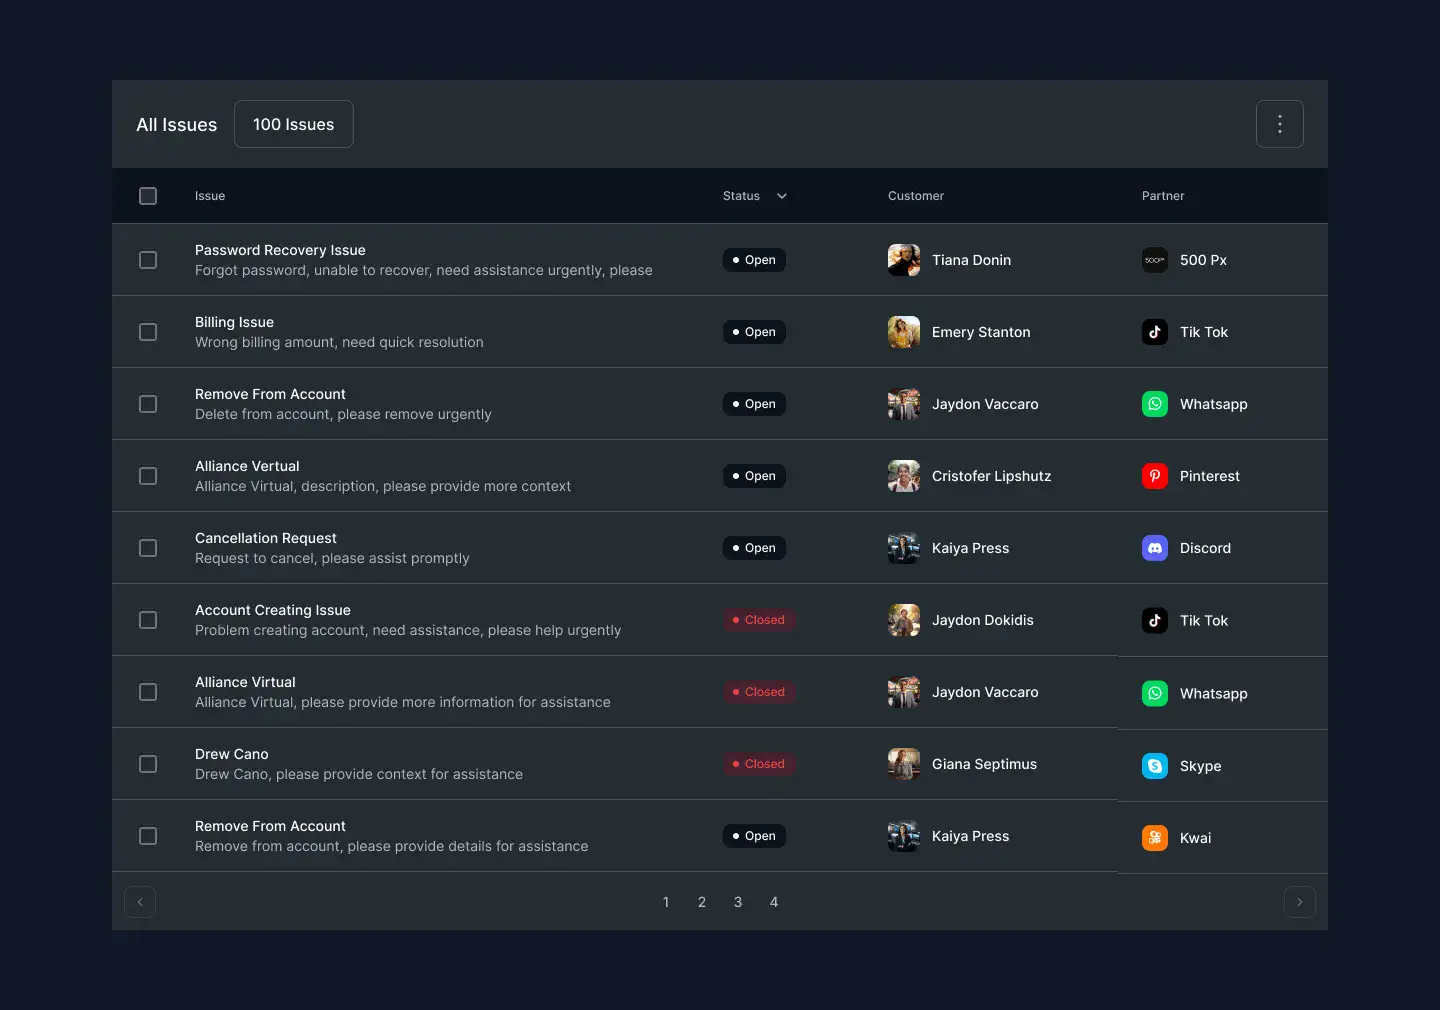Click Whatsapp icon in Remove From Account open row
Viewport: 1440px width, 1010px height.
(x=1155, y=404)
